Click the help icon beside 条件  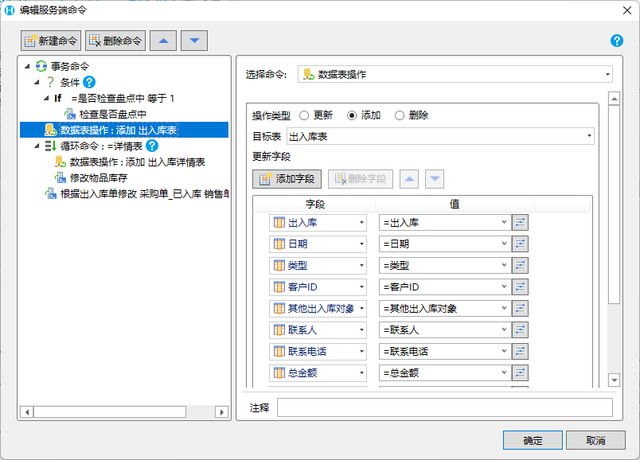pyautogui.click(x=89, y=82)
